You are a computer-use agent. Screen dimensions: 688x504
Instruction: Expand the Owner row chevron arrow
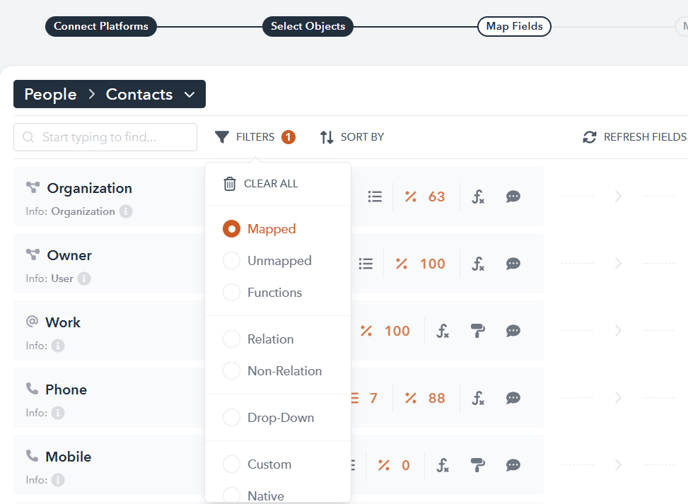(618, 263)
